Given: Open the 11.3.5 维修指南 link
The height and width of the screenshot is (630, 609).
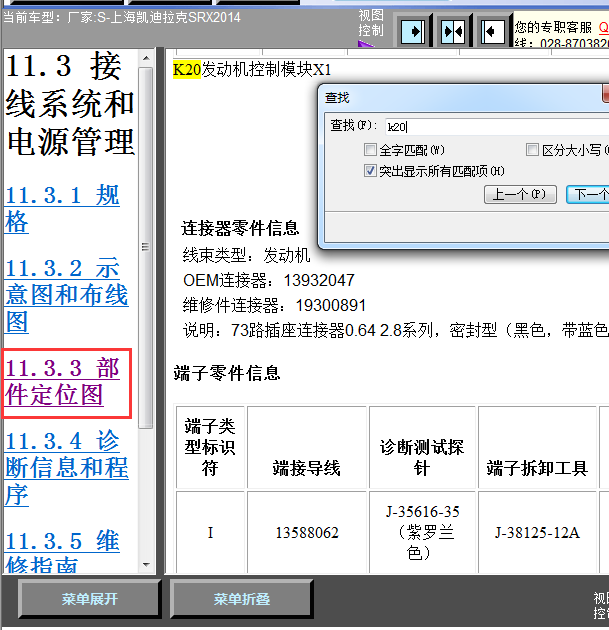Looking at the screenshot, I should click(x=62, y=551).
